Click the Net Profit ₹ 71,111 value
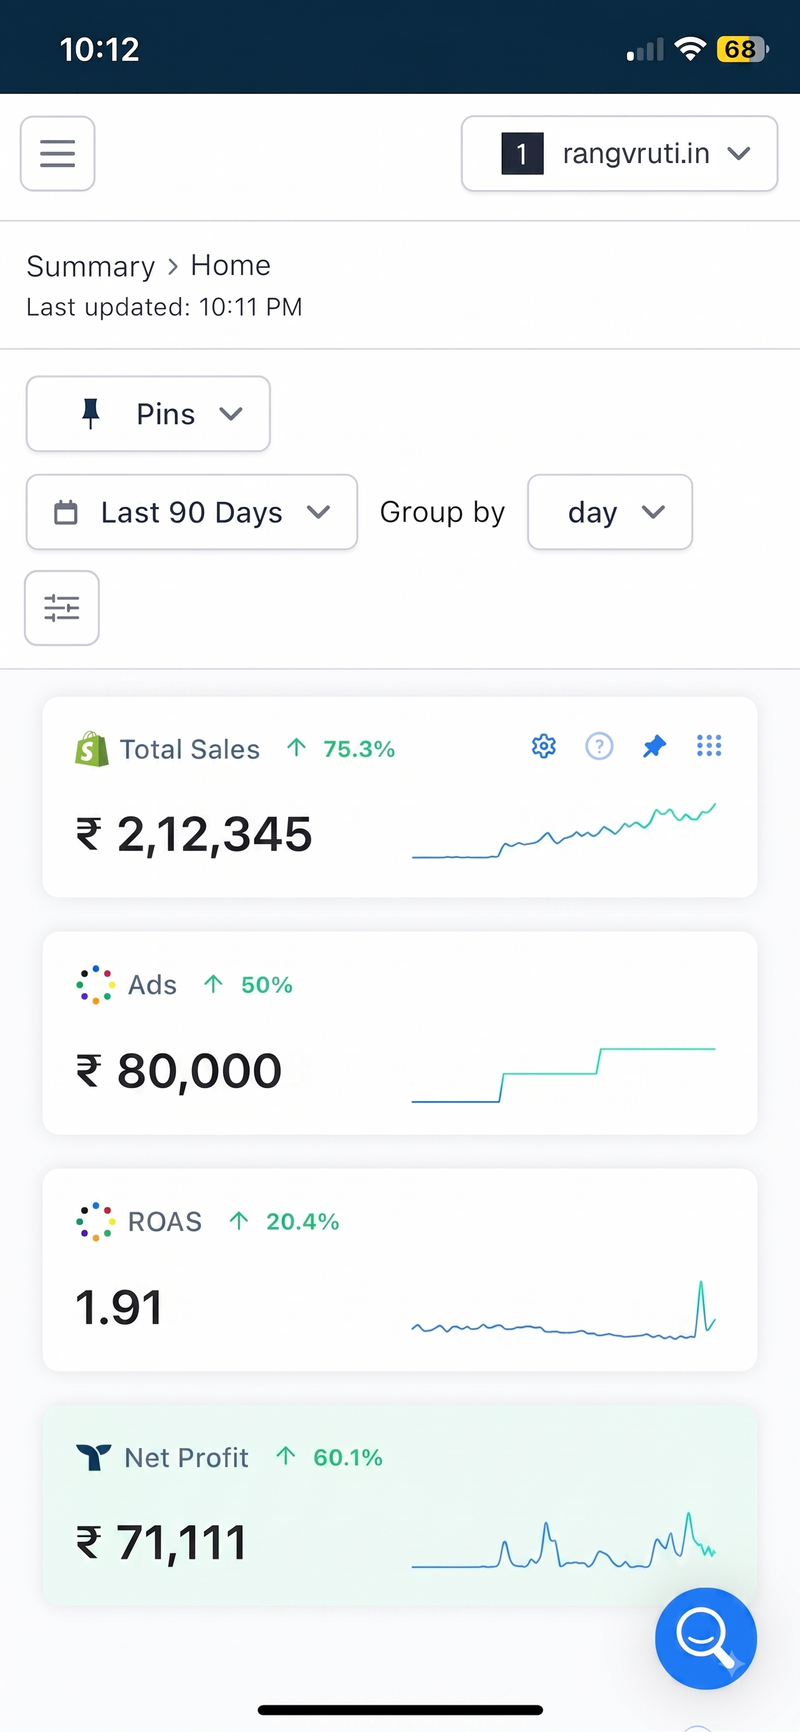 click(162, 1543)
